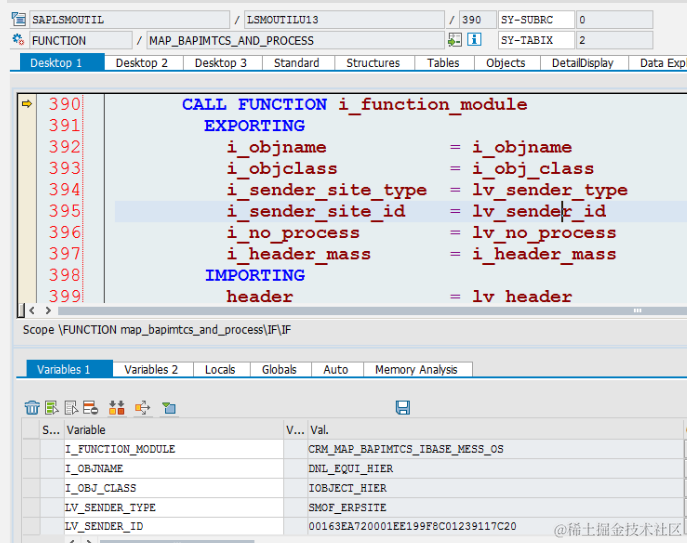Click the MAP_BAPIMTCS_AND_PROCESS field
This screenshot has height=543, width=687.
(x=296, y=40)
